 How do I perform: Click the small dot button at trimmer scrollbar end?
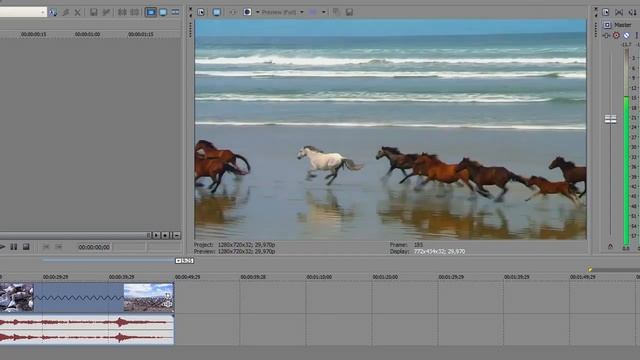tap(165, 236)
